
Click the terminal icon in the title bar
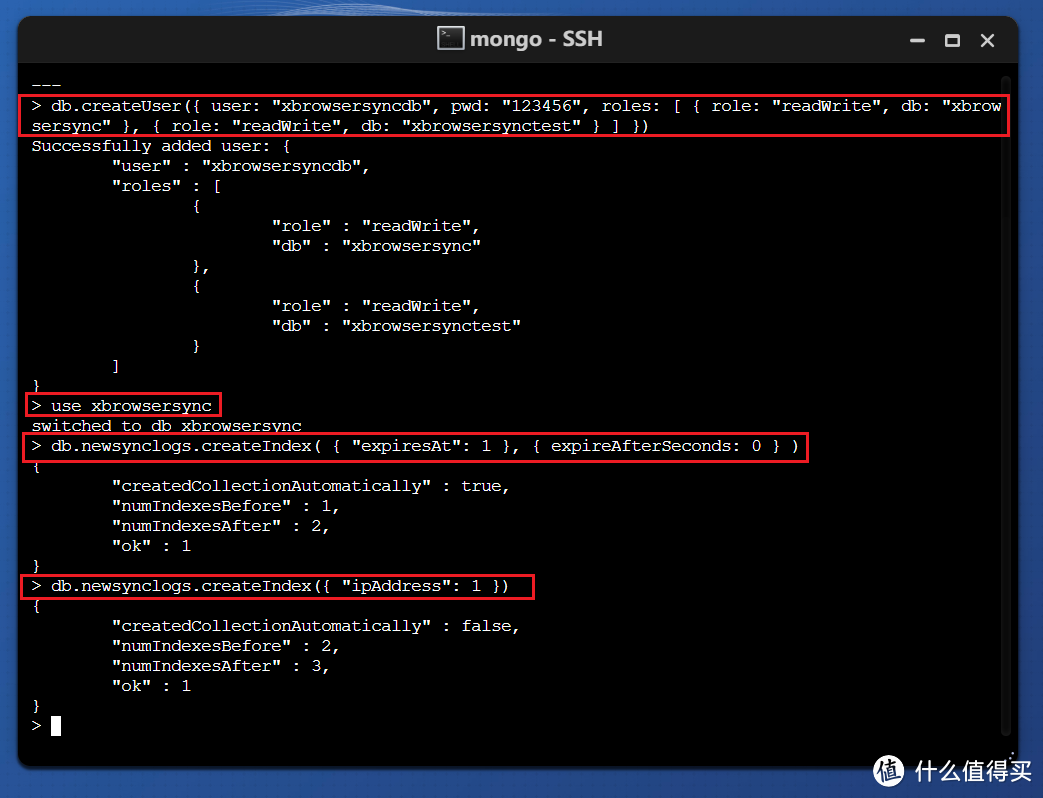click(x=451, y=39)
